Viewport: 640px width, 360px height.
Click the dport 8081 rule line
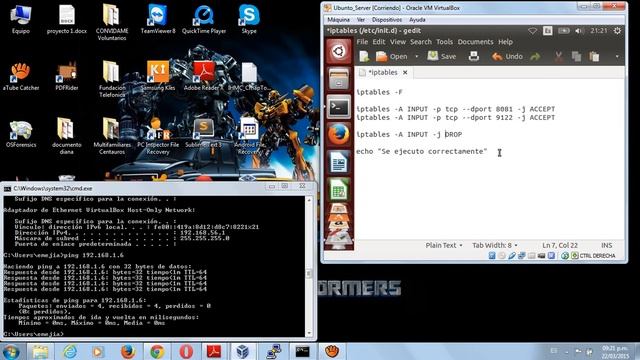[x=455, y=109]
